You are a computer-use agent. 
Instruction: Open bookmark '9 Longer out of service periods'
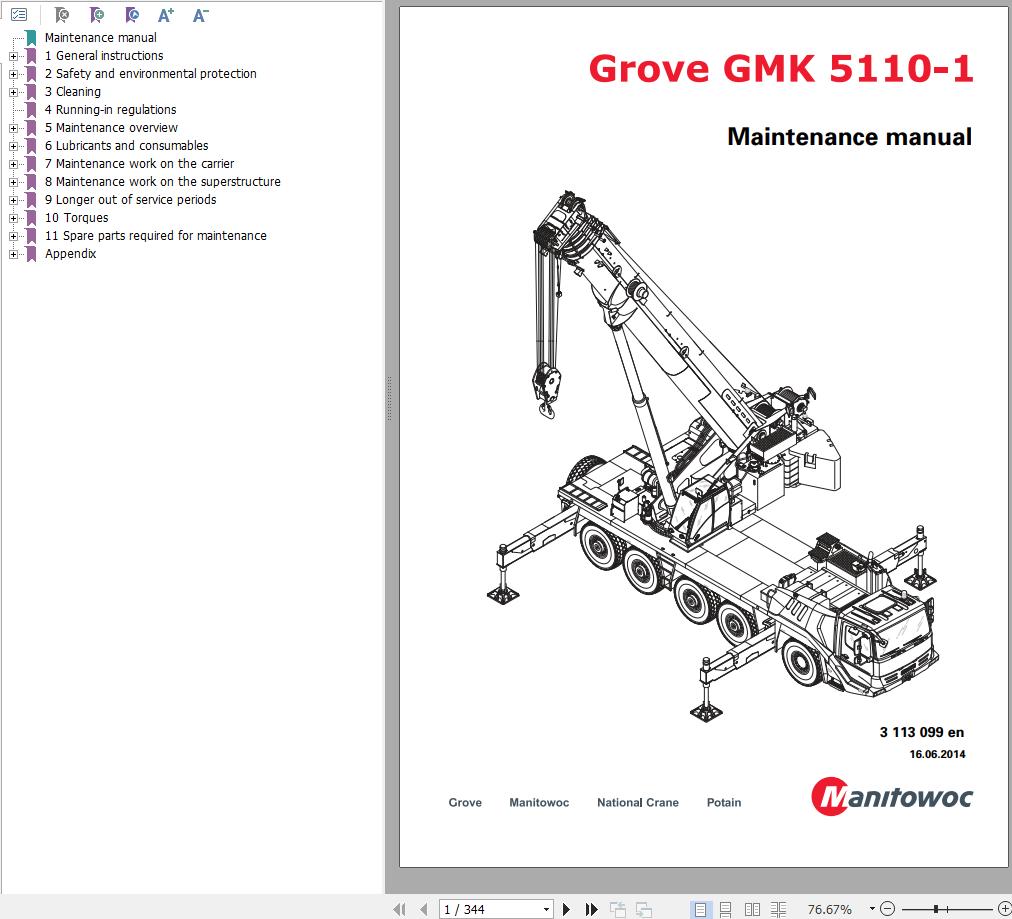pos(130,200)
